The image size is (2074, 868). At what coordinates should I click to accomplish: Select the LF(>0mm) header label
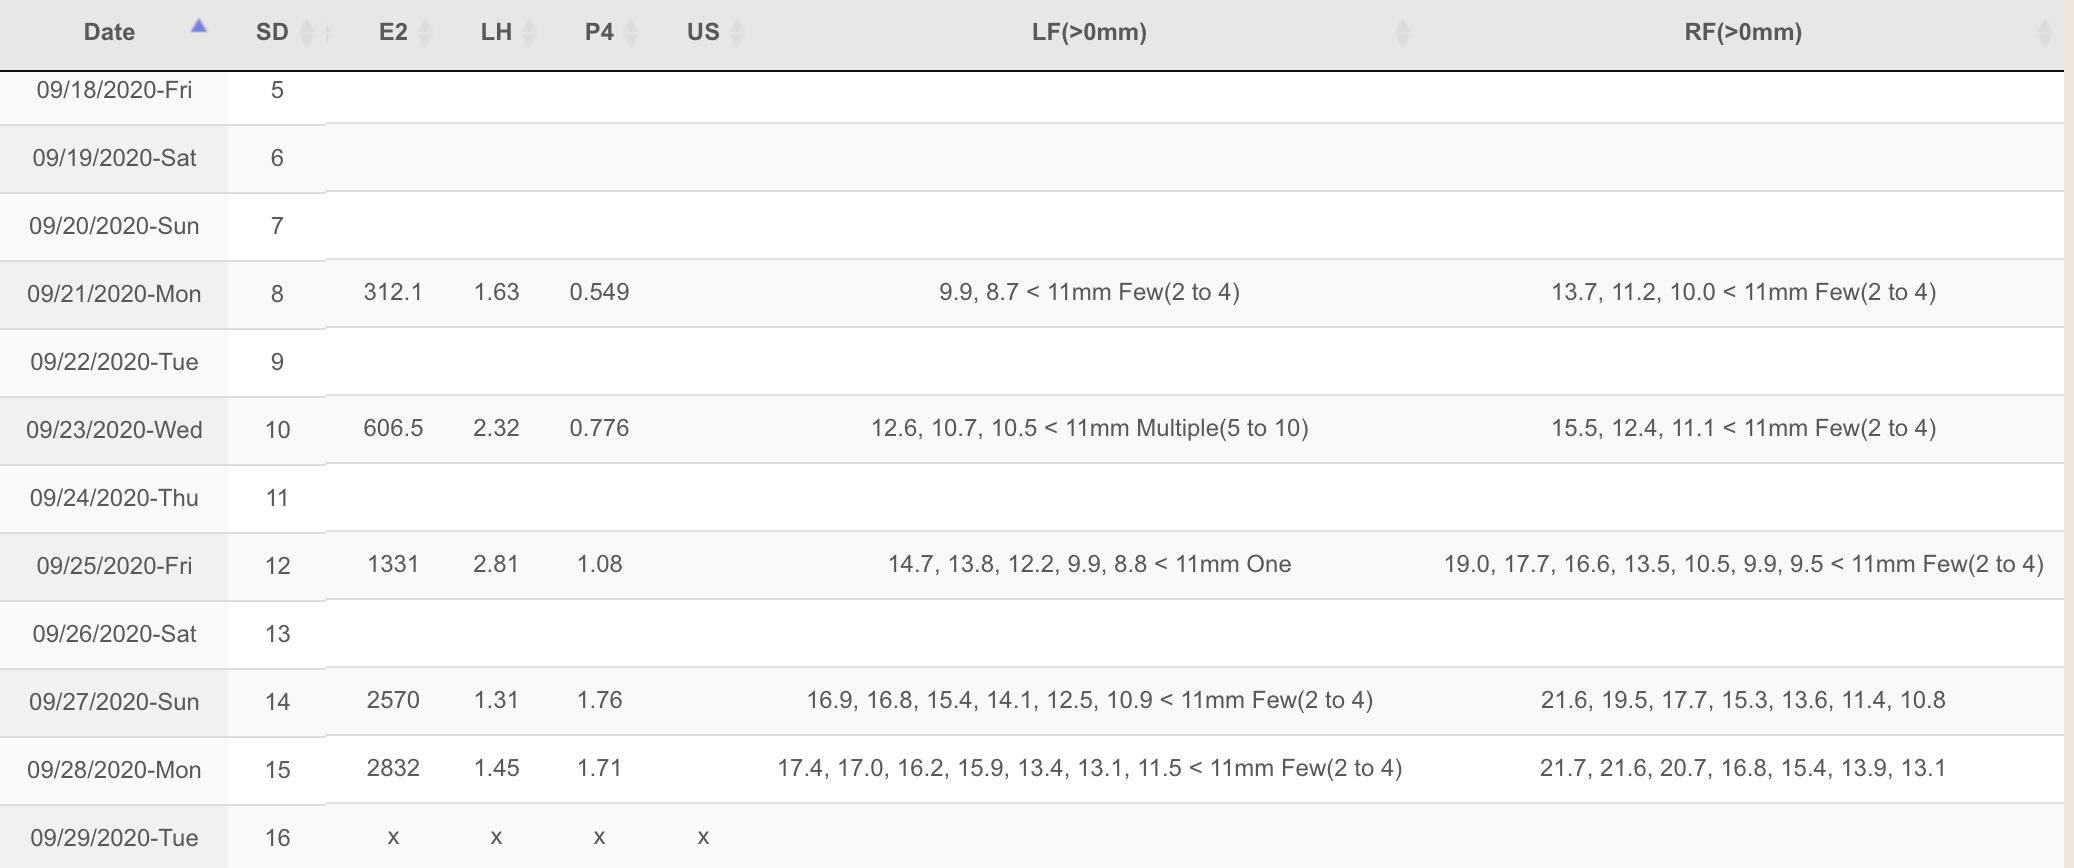click(1089, 32)
